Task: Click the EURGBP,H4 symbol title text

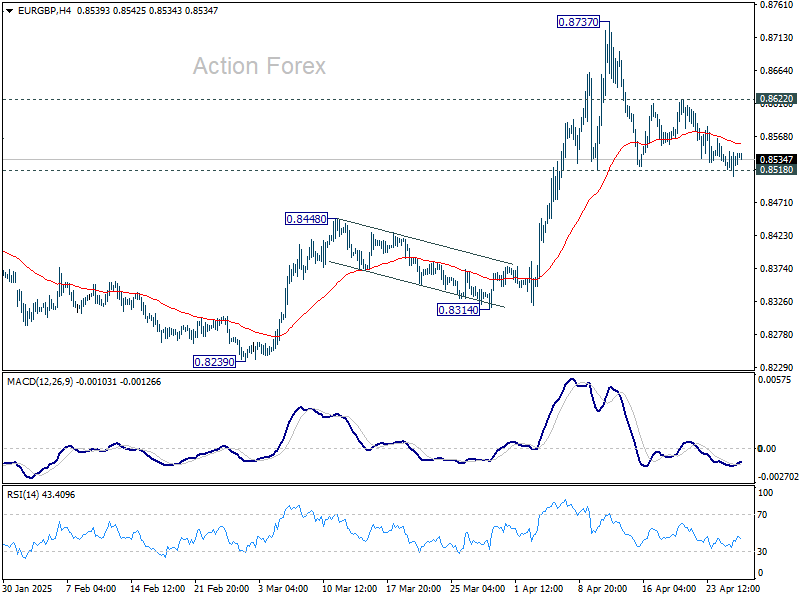Action: [x=44, y=11]
